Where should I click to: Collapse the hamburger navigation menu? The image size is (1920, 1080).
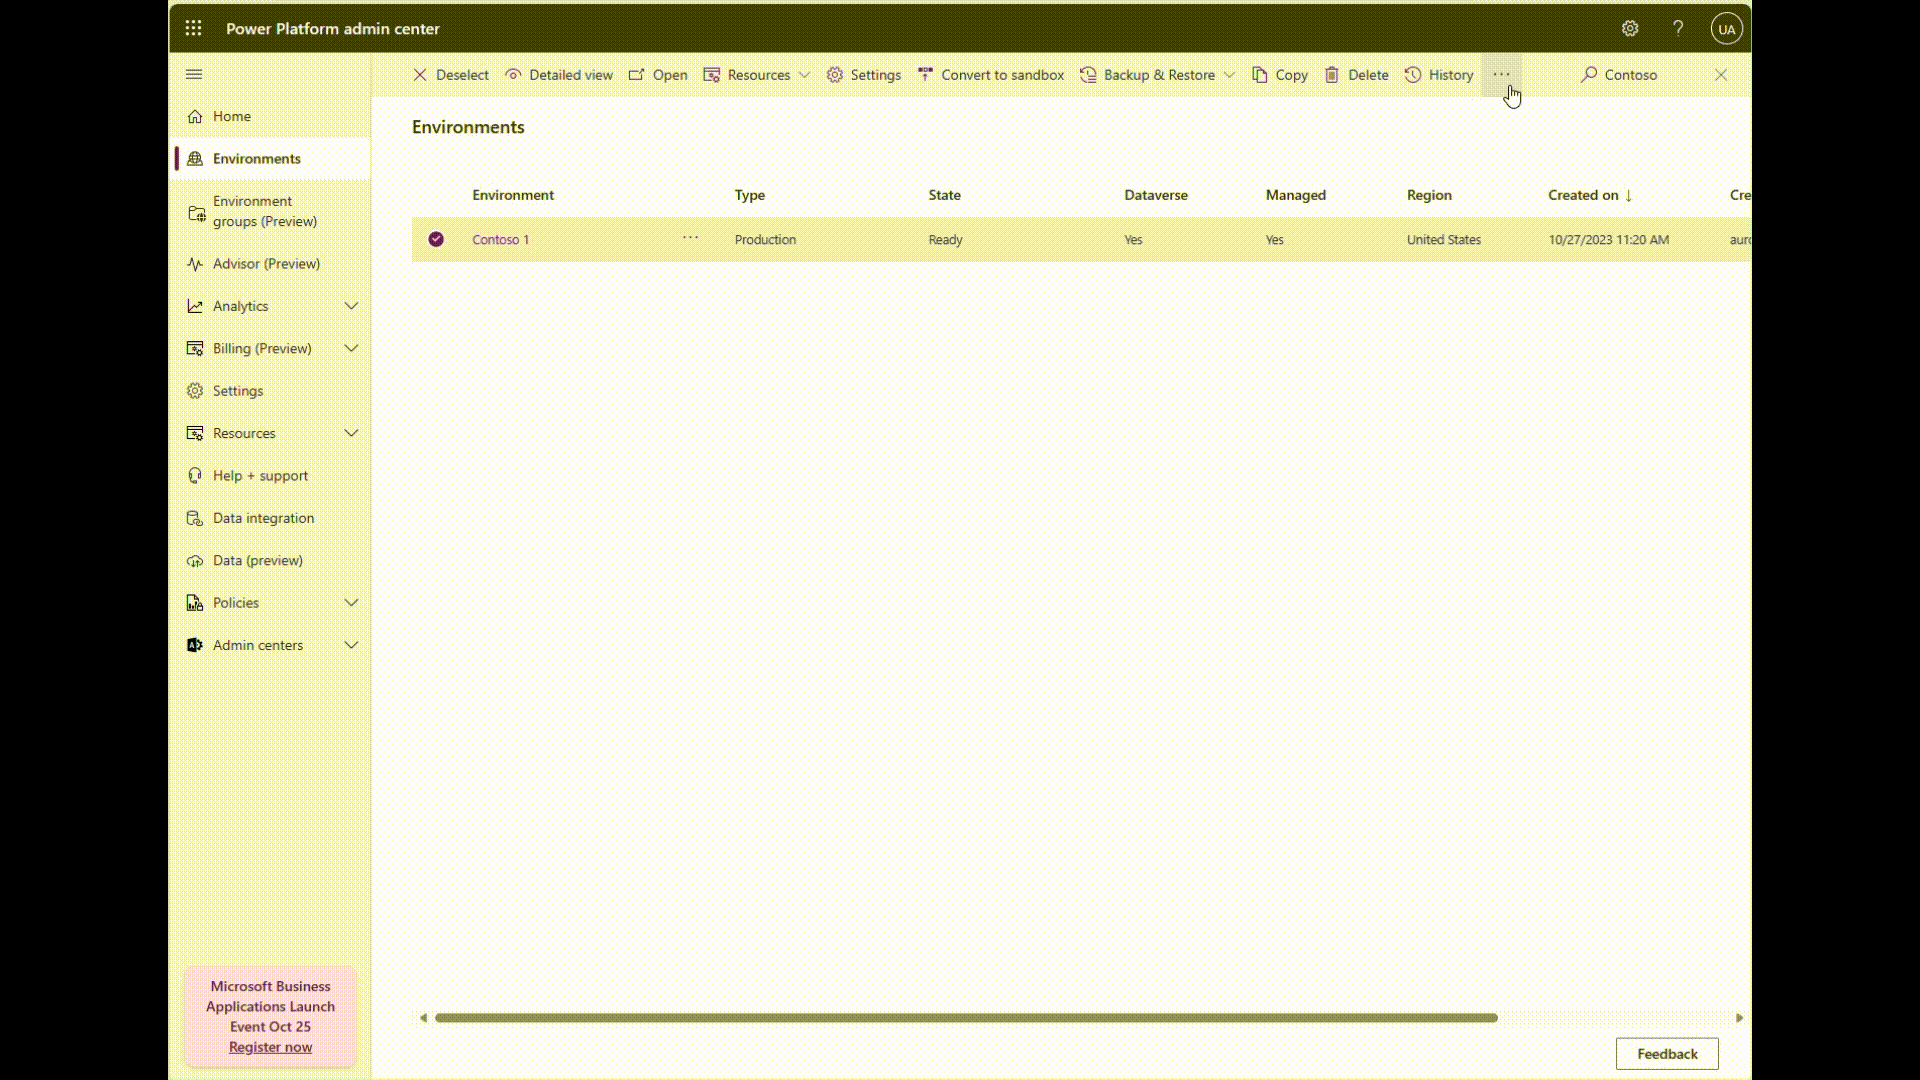(194, 74)
